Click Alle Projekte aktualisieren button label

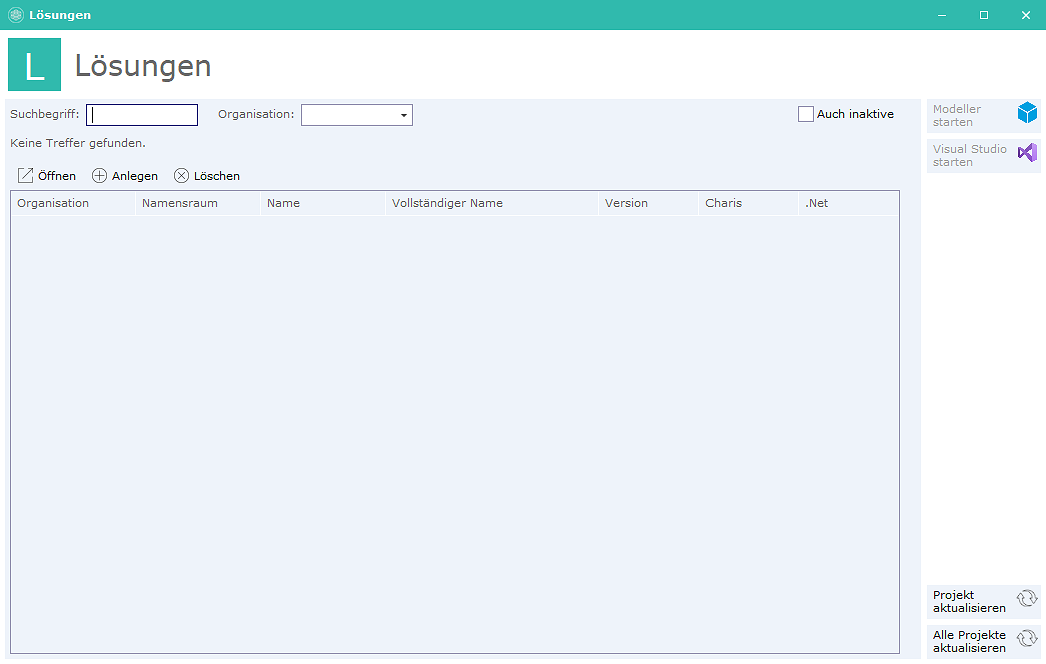click(x=969, y=641)
